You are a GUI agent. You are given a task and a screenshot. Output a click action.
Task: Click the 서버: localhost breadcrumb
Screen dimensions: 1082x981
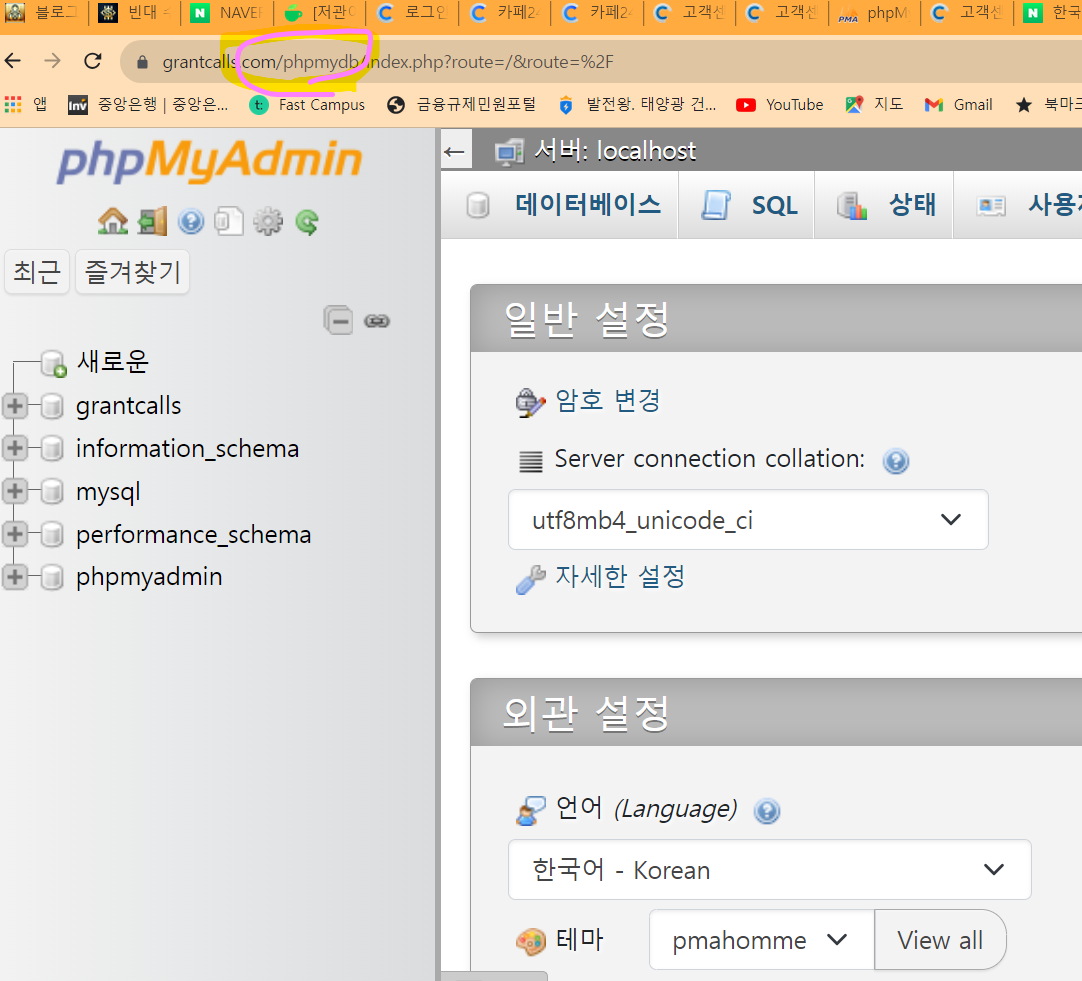point(615,151)
